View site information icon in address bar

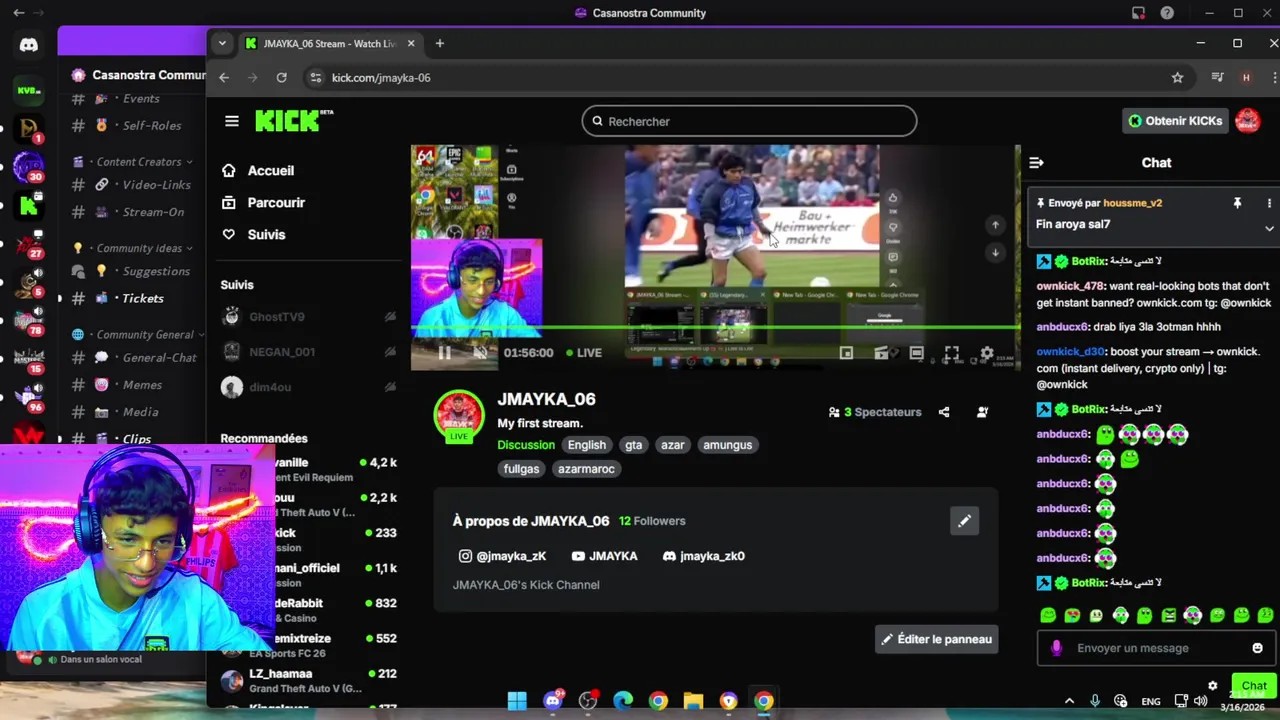(x=316, y=77)
